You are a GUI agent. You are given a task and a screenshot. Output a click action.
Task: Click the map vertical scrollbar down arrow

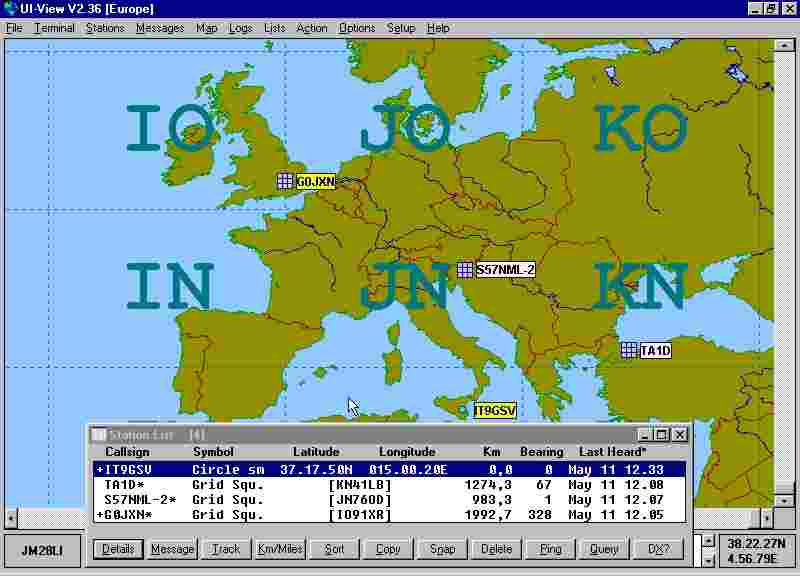pyautogui.click(x=784, y=501)
